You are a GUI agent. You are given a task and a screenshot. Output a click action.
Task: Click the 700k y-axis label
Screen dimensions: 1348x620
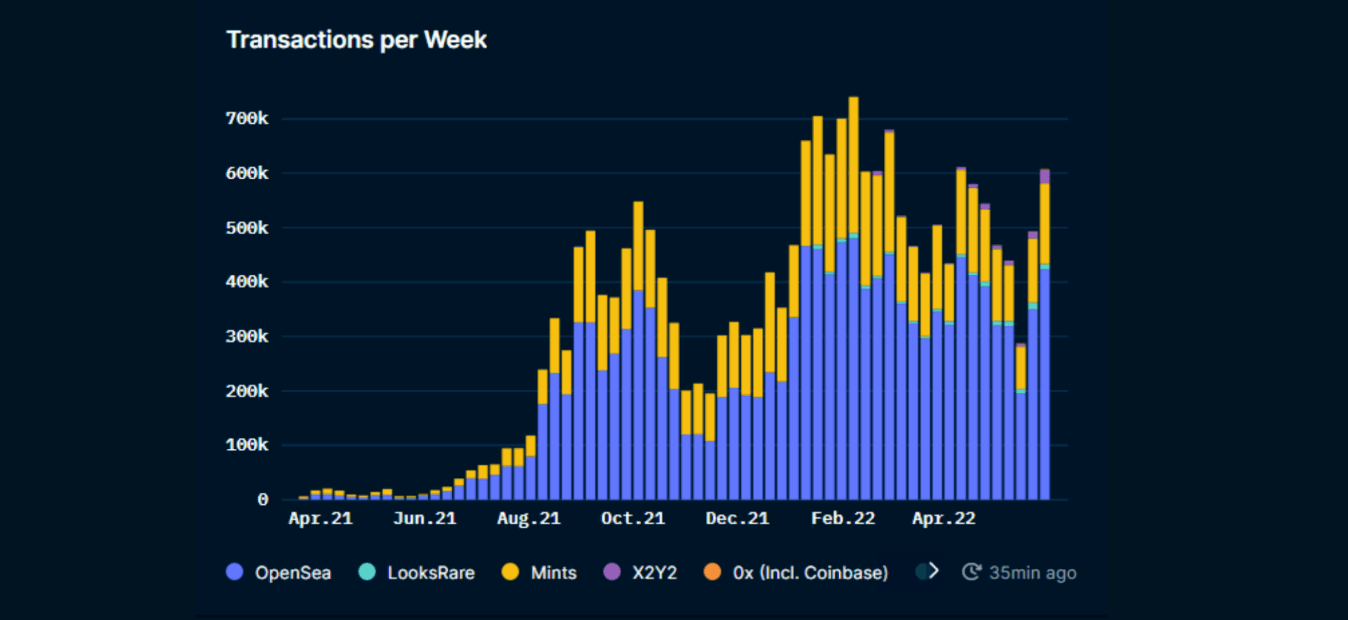point(248,119)
